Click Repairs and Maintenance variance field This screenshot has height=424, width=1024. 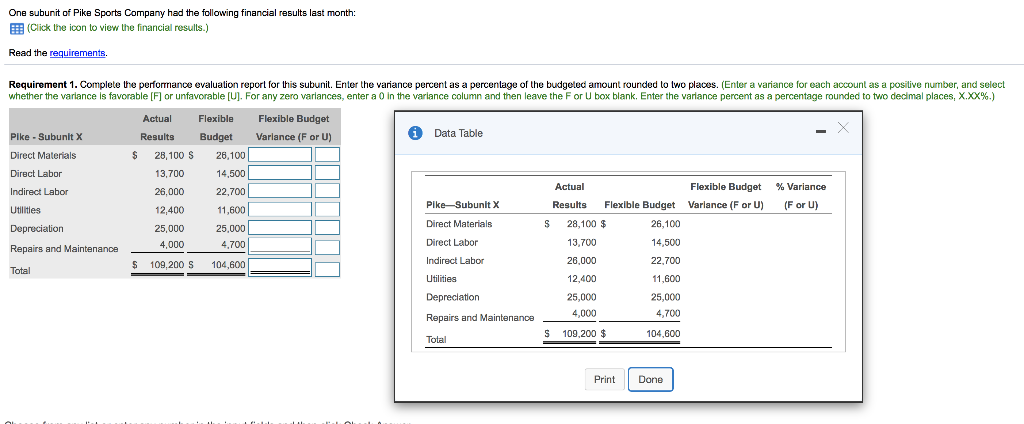click(x=280, y=247)
